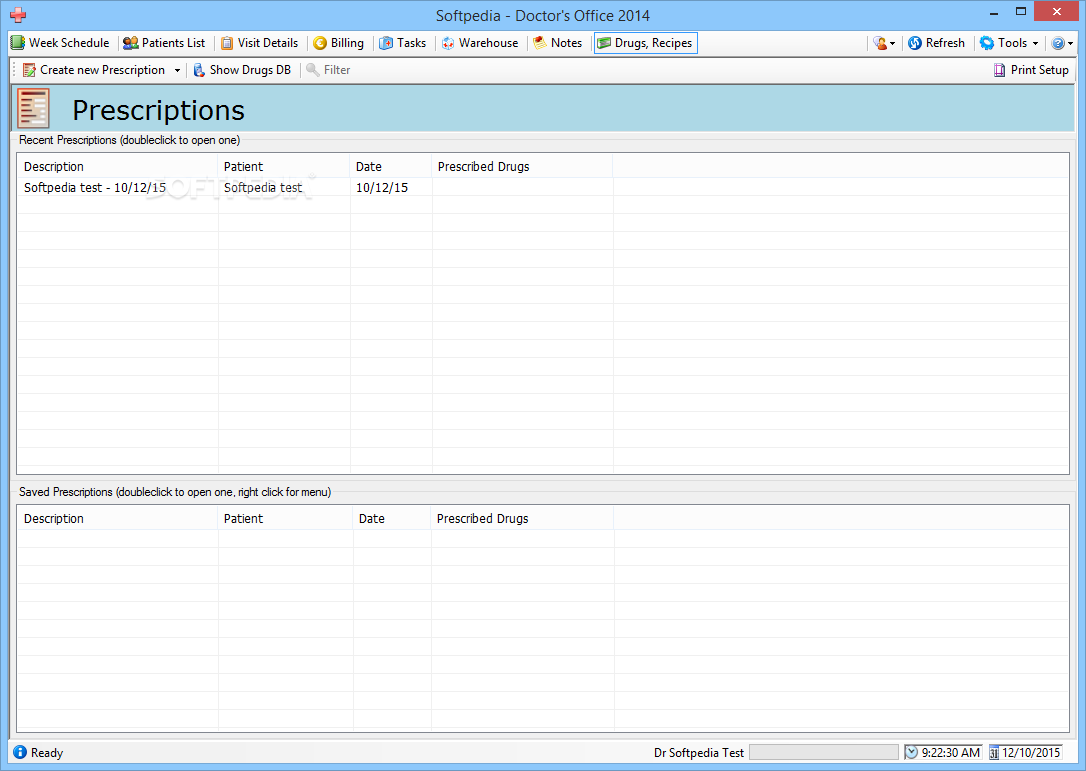Click the status bar progress field

(x=824, y=752)
